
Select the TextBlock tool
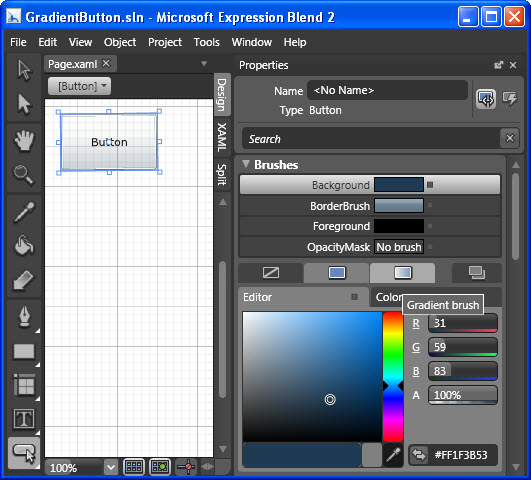24,419
